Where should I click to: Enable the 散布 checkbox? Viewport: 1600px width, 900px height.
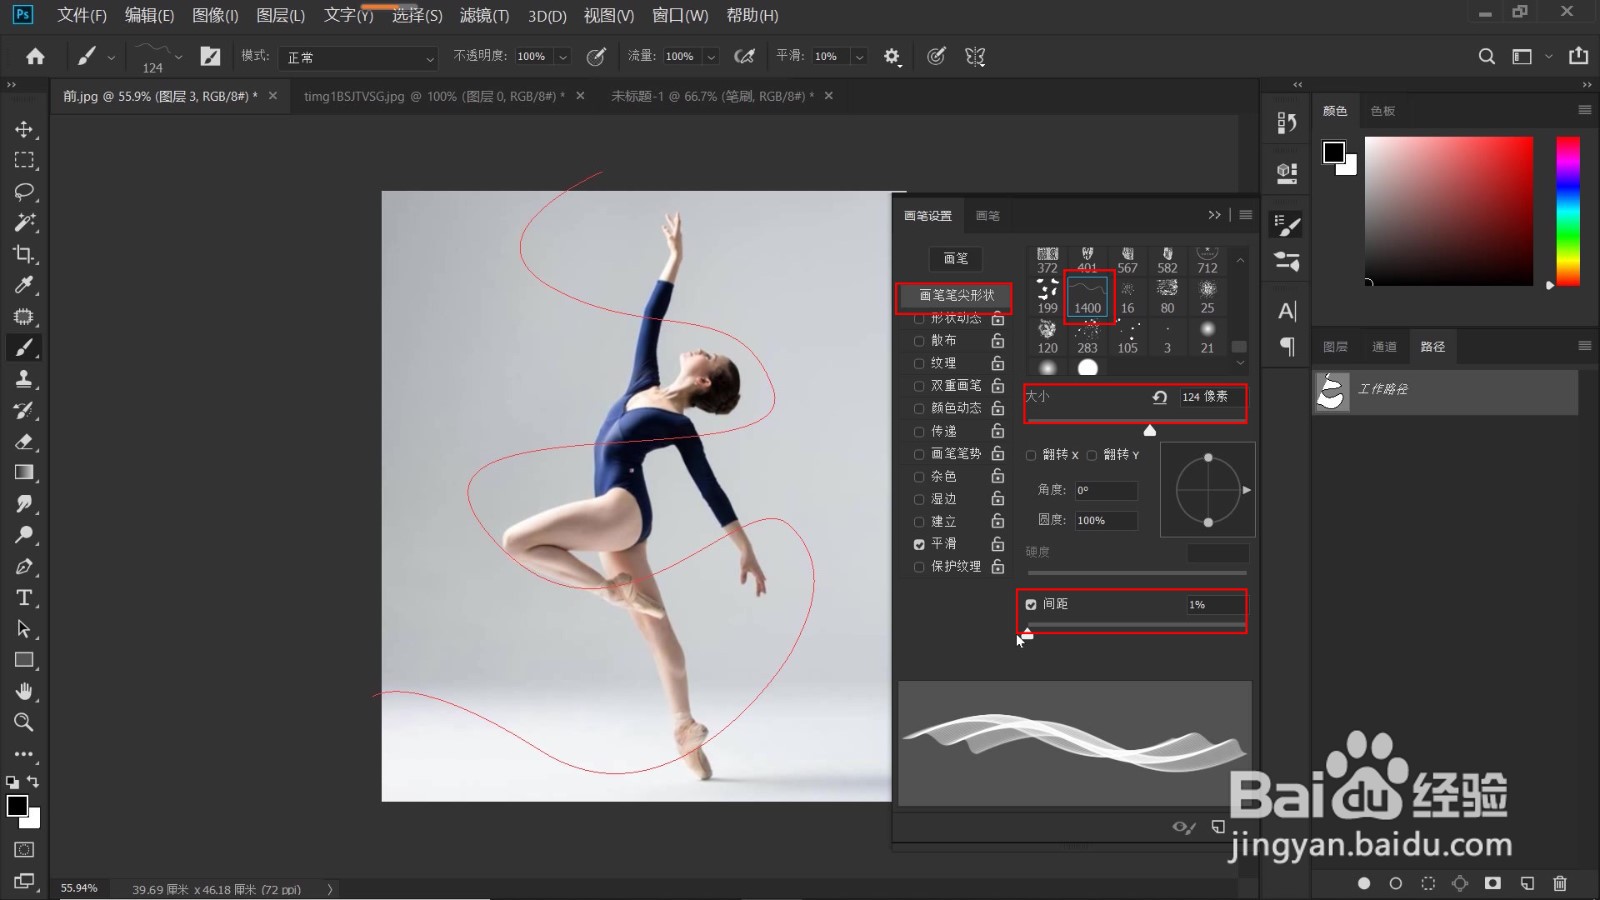pyautogui.click(x=919, y=341)
